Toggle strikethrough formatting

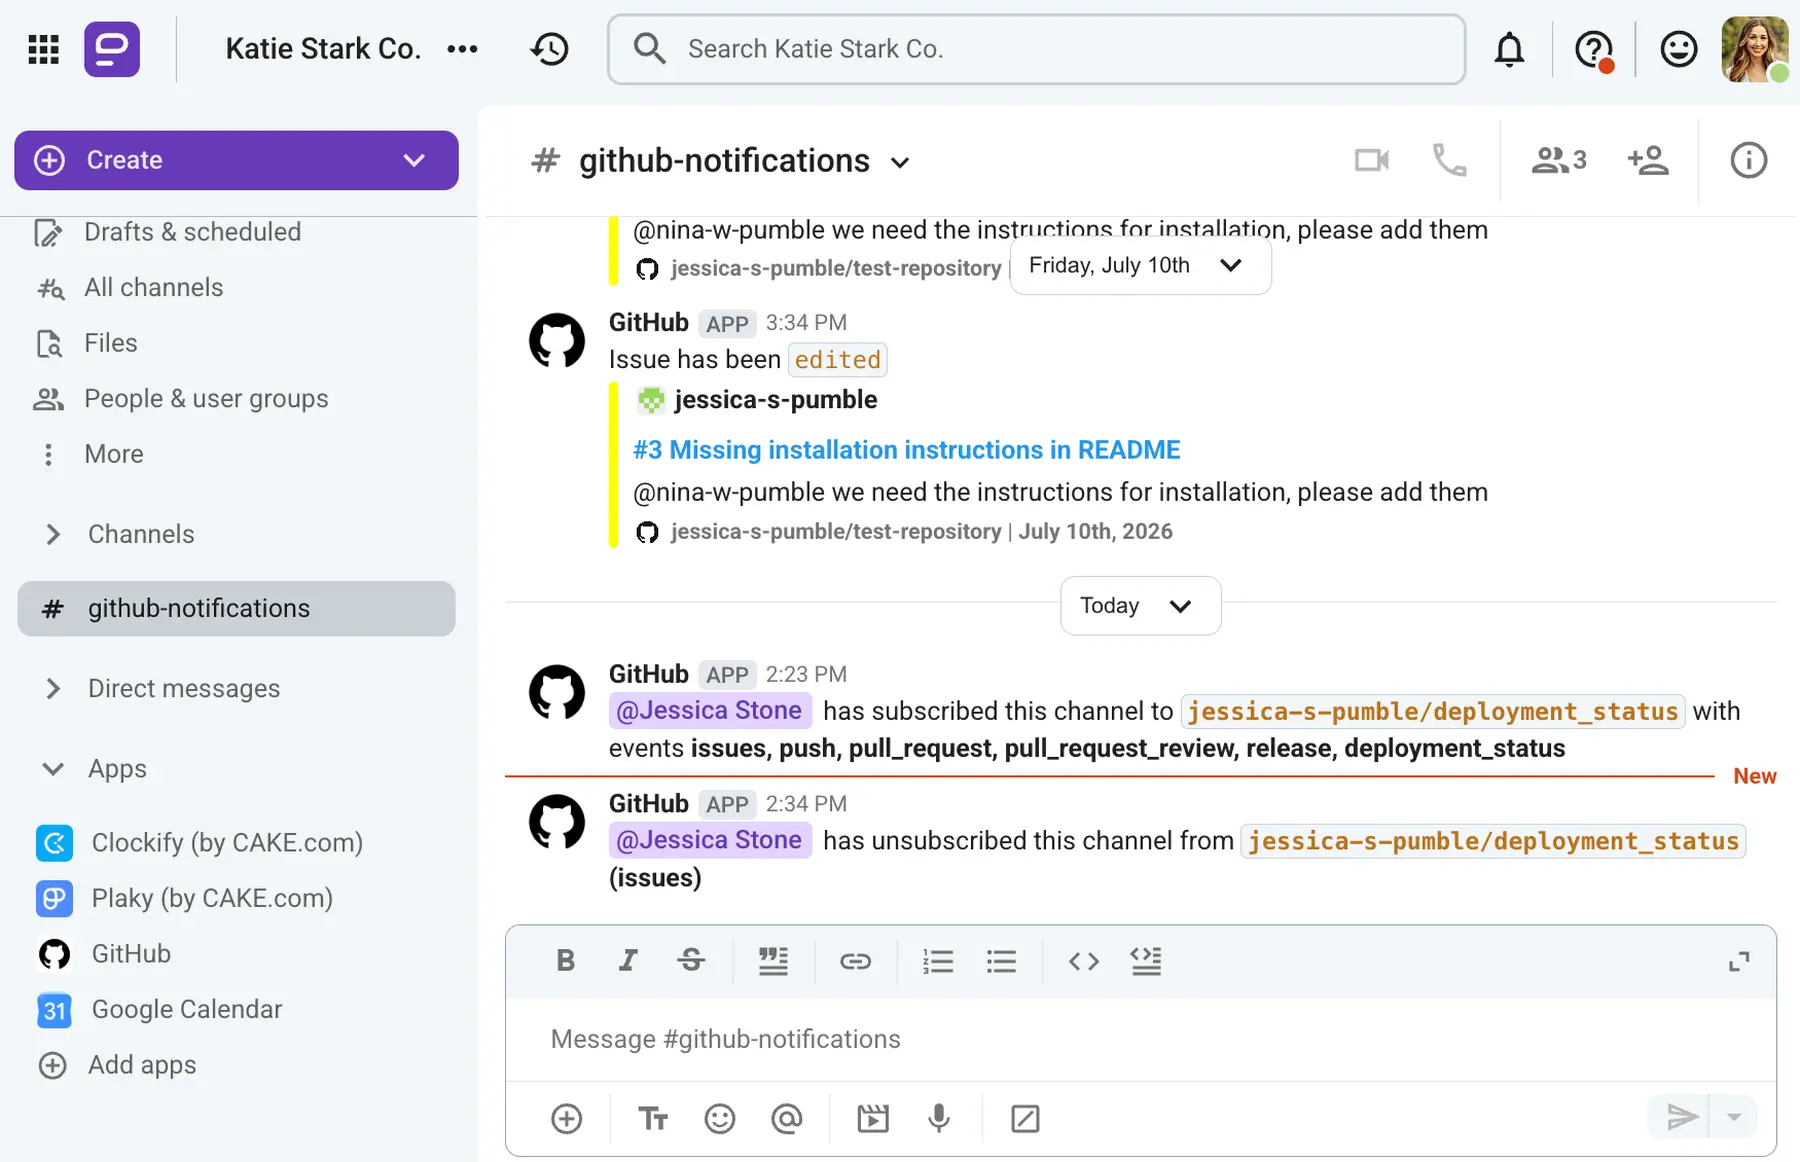pos(691,961)
